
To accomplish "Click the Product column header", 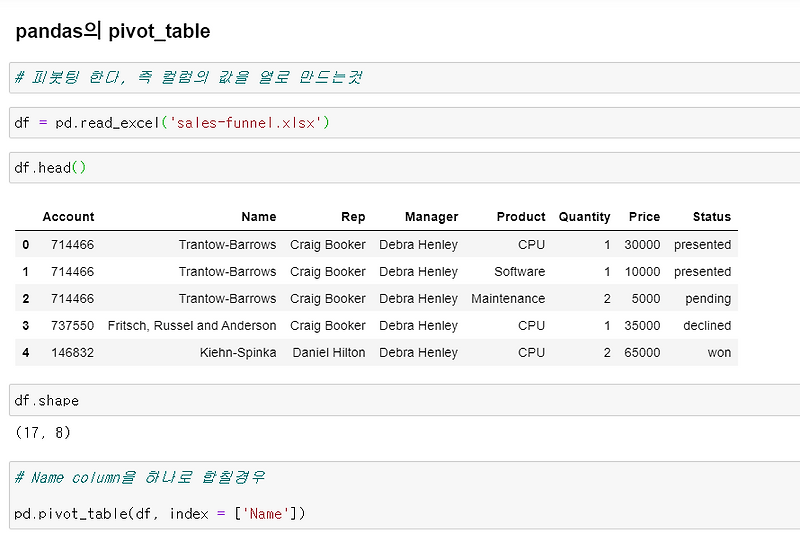I will pyautogui.click(x=521, y=217).
